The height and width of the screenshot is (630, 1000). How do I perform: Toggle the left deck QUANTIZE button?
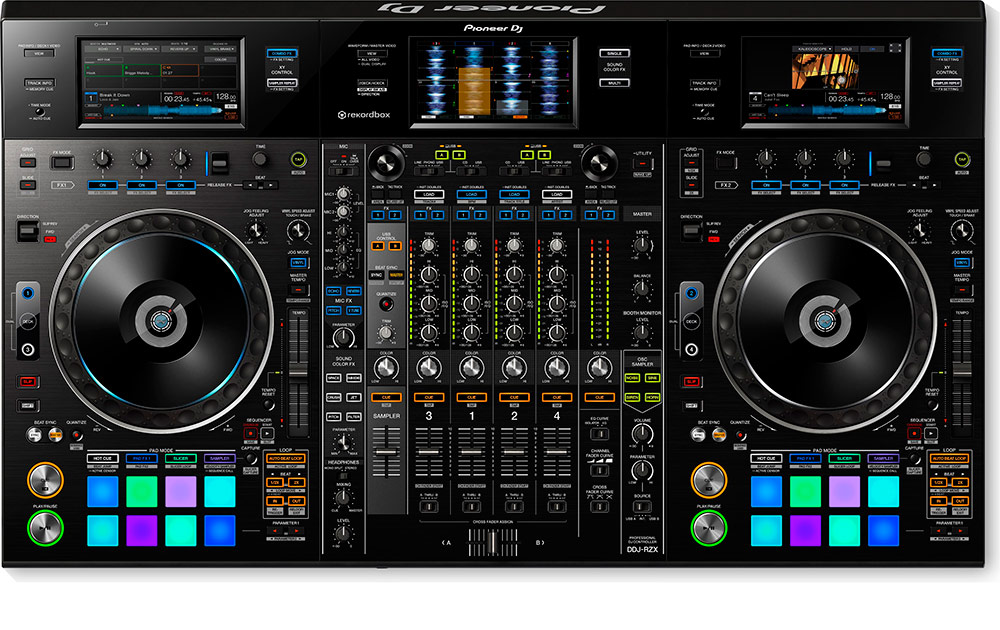click(76, 437)
